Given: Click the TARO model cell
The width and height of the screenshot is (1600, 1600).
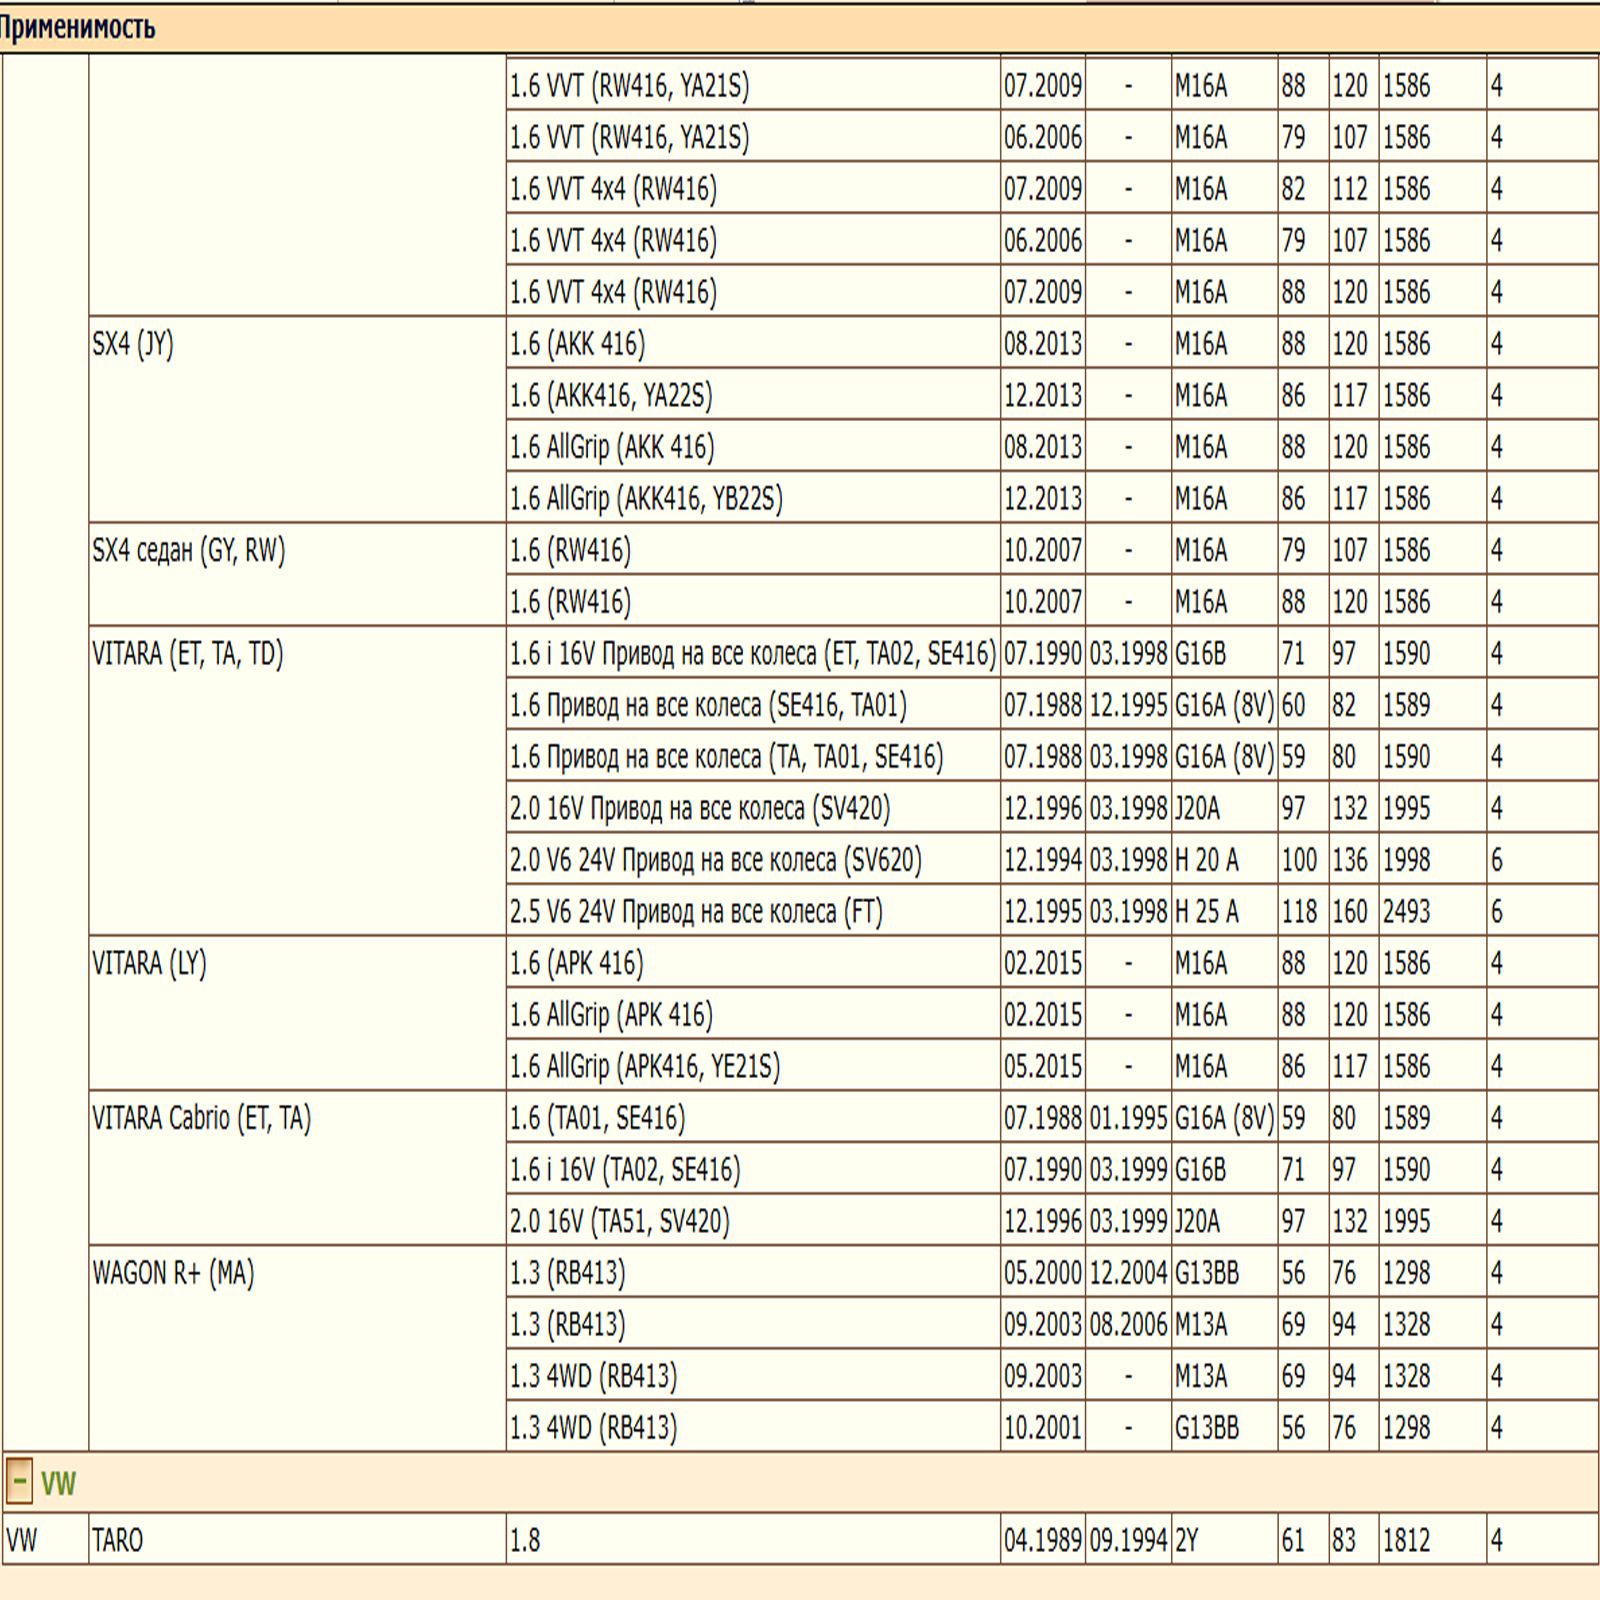Looking at the screenshot, I should 117,1540.
